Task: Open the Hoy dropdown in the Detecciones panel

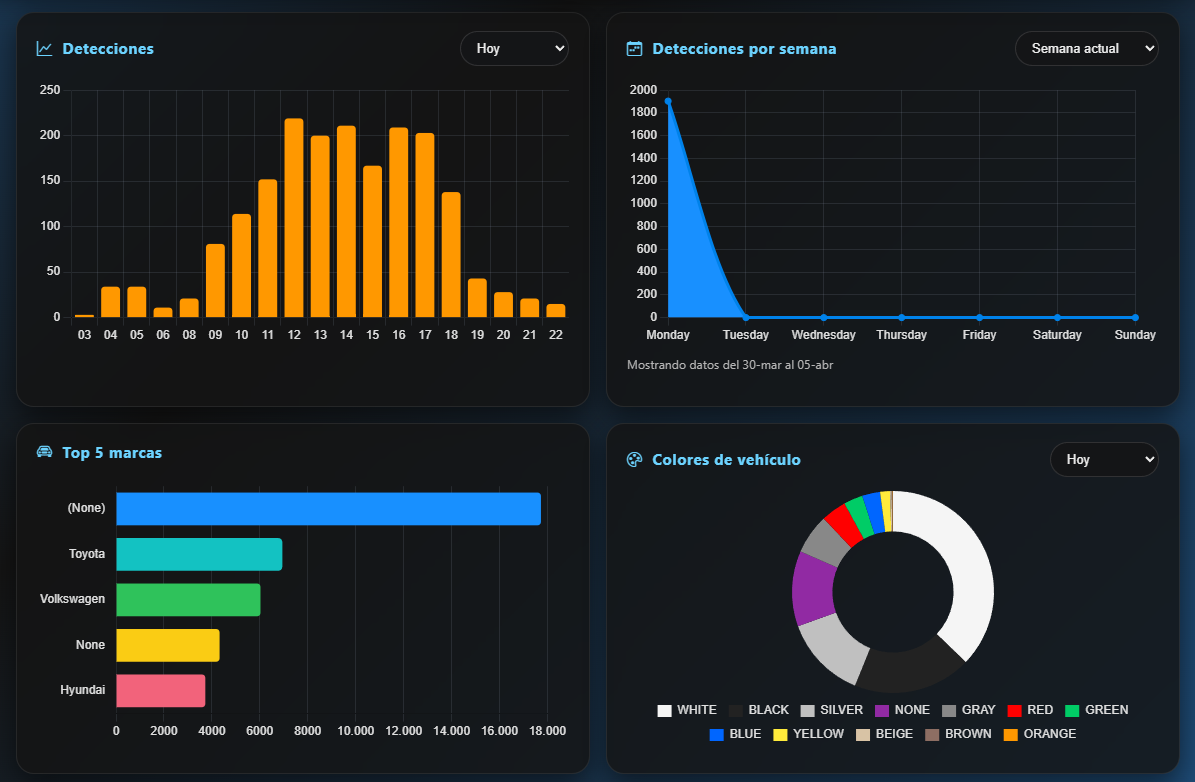Action: [x=514, y=48]
